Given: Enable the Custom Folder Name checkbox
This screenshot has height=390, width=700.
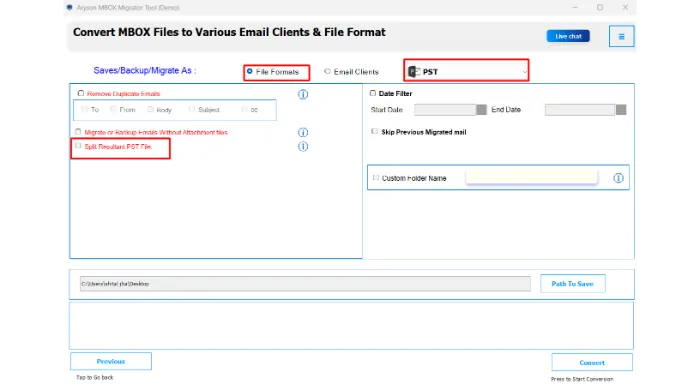Looking at the screenshot, I should pos(375,178).
